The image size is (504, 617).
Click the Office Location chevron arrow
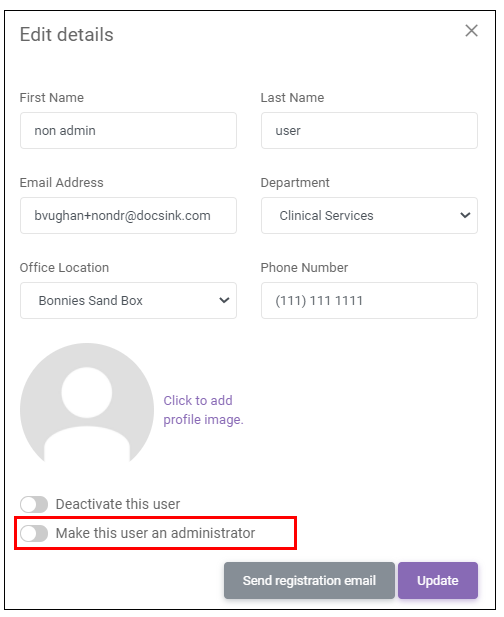[x=224, y=300]
